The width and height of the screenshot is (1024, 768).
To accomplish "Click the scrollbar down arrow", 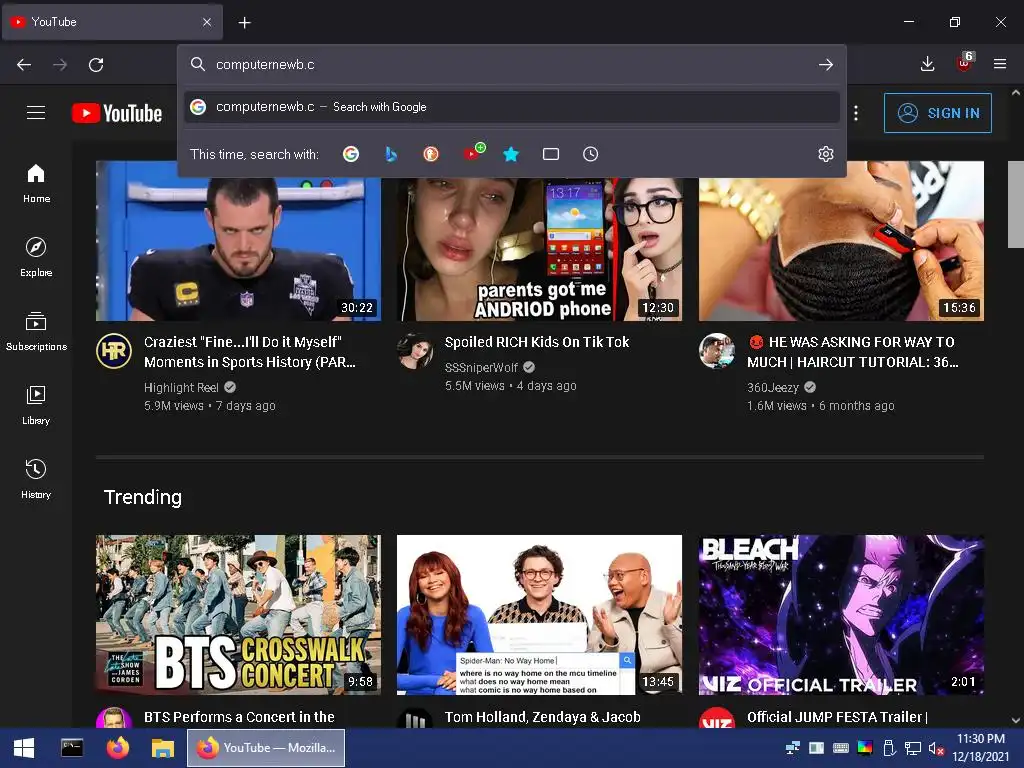I will click(1016, 720).
